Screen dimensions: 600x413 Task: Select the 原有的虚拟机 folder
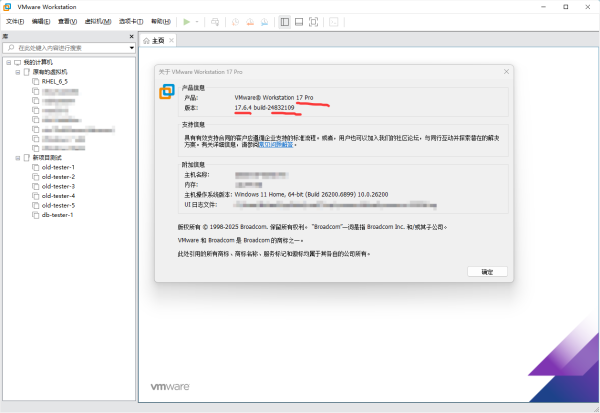(x=50, y=72)
